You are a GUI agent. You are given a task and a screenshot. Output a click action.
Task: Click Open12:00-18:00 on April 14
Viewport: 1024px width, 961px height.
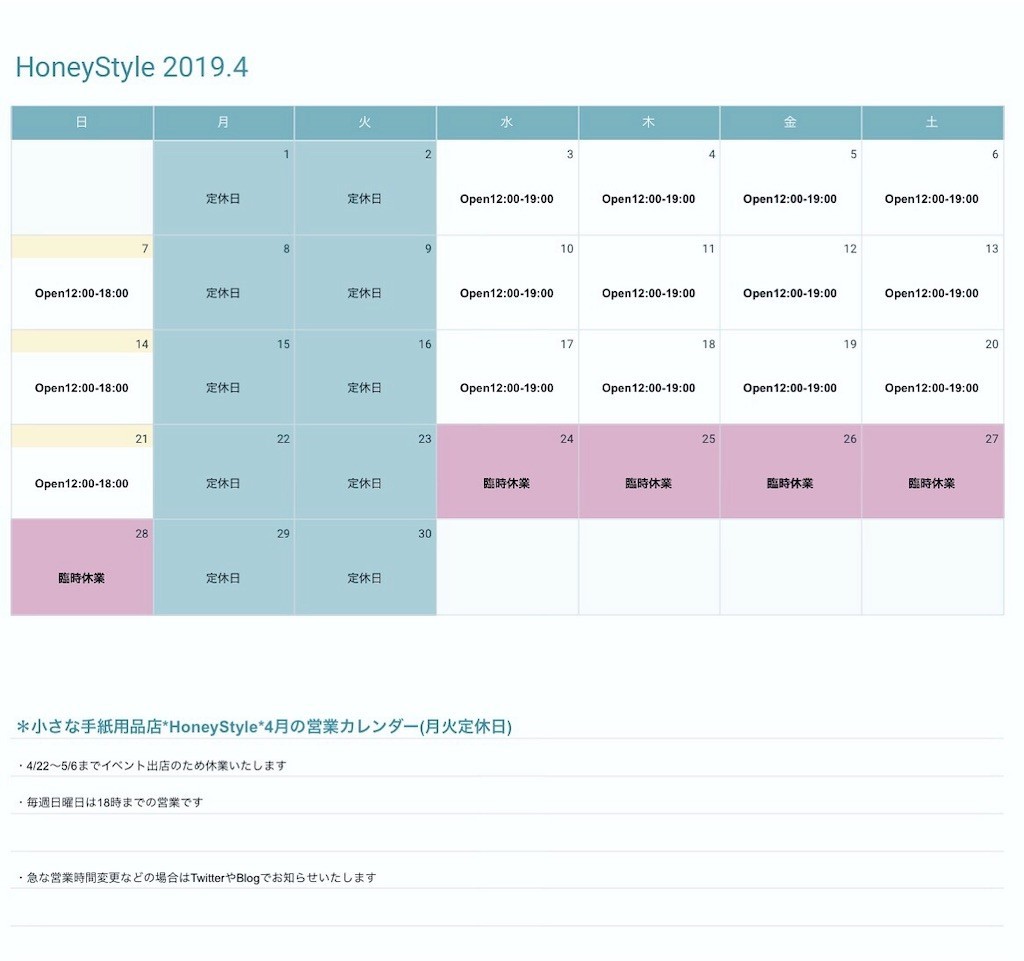coord(82,388)
